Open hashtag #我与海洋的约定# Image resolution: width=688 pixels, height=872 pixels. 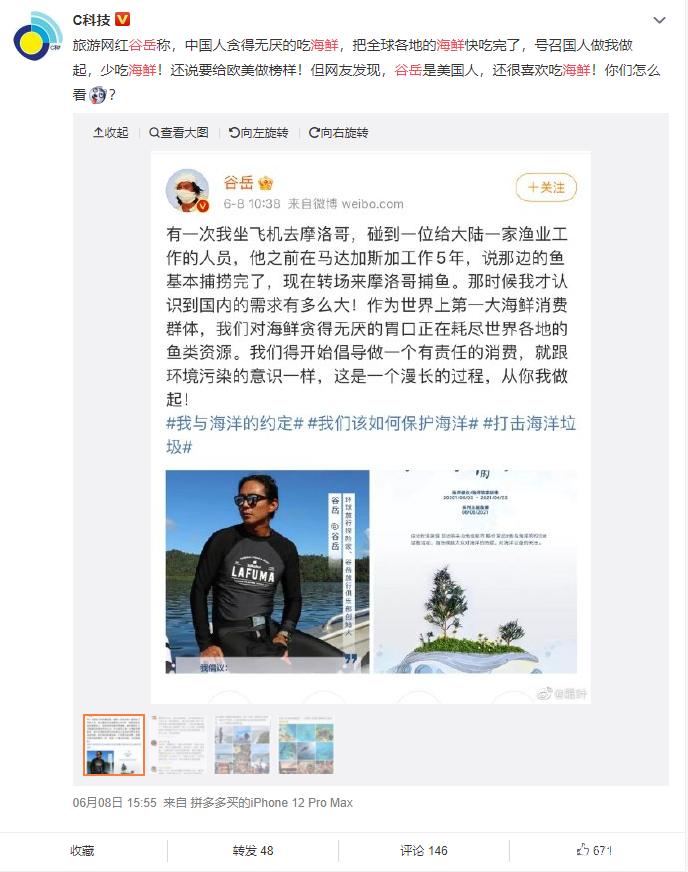pyautogui.click(x=235, y=423)
